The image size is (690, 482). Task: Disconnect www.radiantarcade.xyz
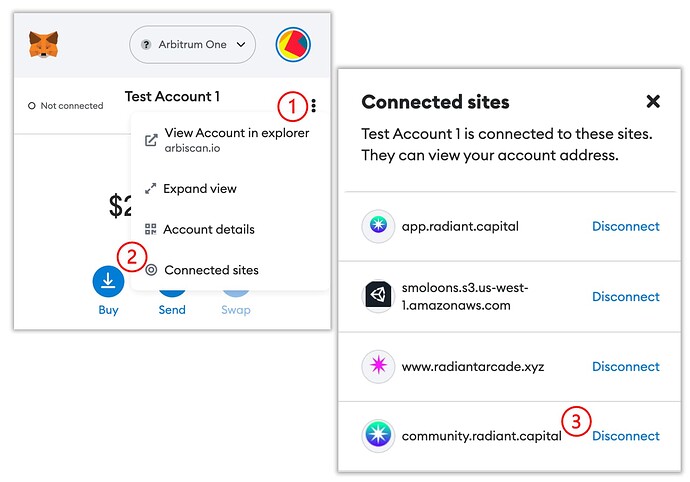626,367
